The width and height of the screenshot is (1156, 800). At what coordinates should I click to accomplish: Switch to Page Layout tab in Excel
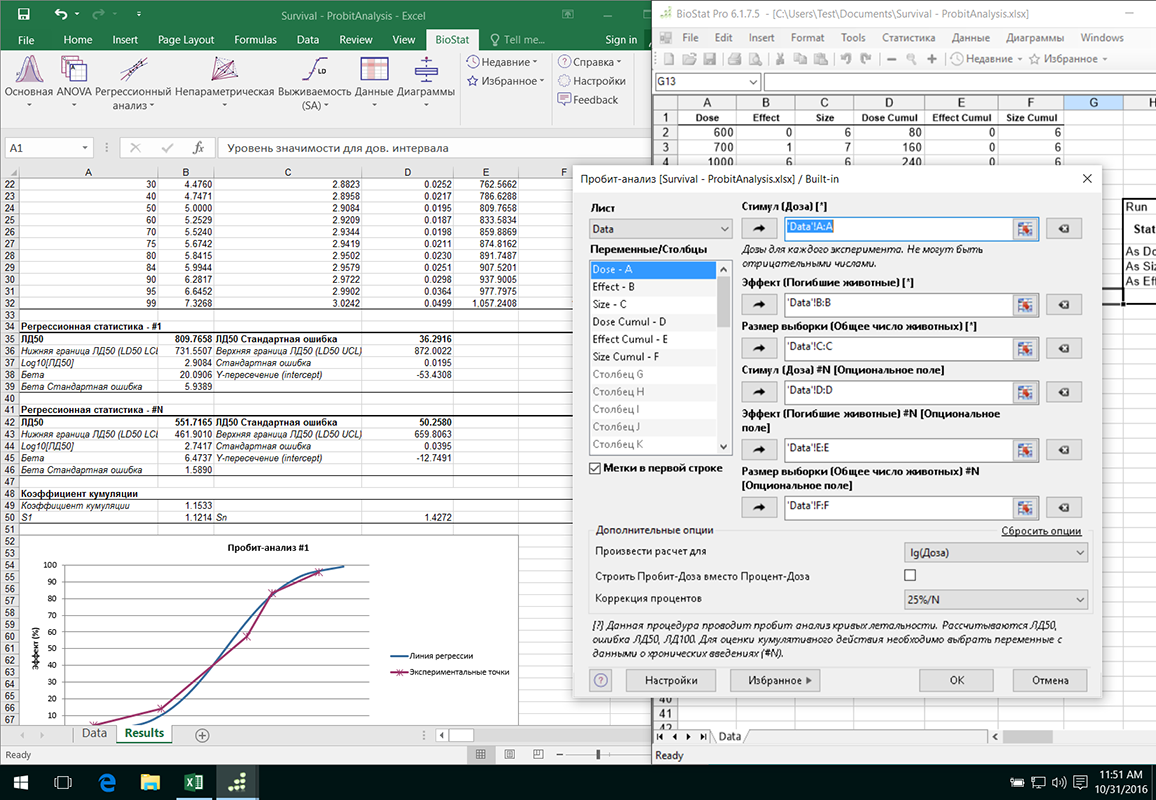point(186,40)
